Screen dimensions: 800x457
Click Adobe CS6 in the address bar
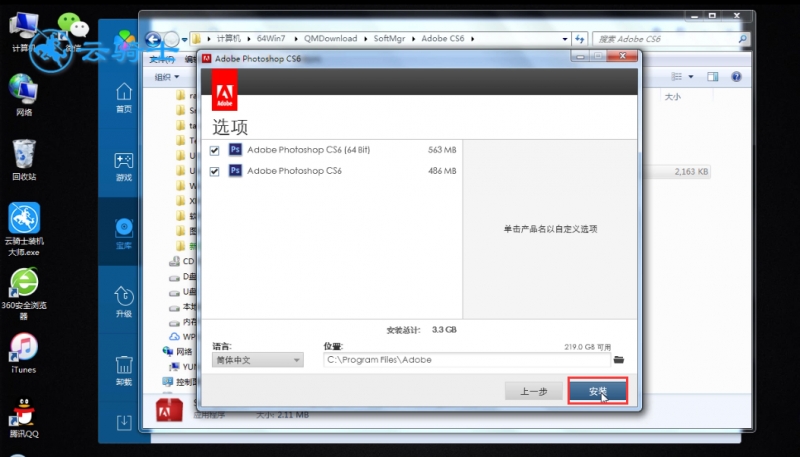(x=443, y=38)
